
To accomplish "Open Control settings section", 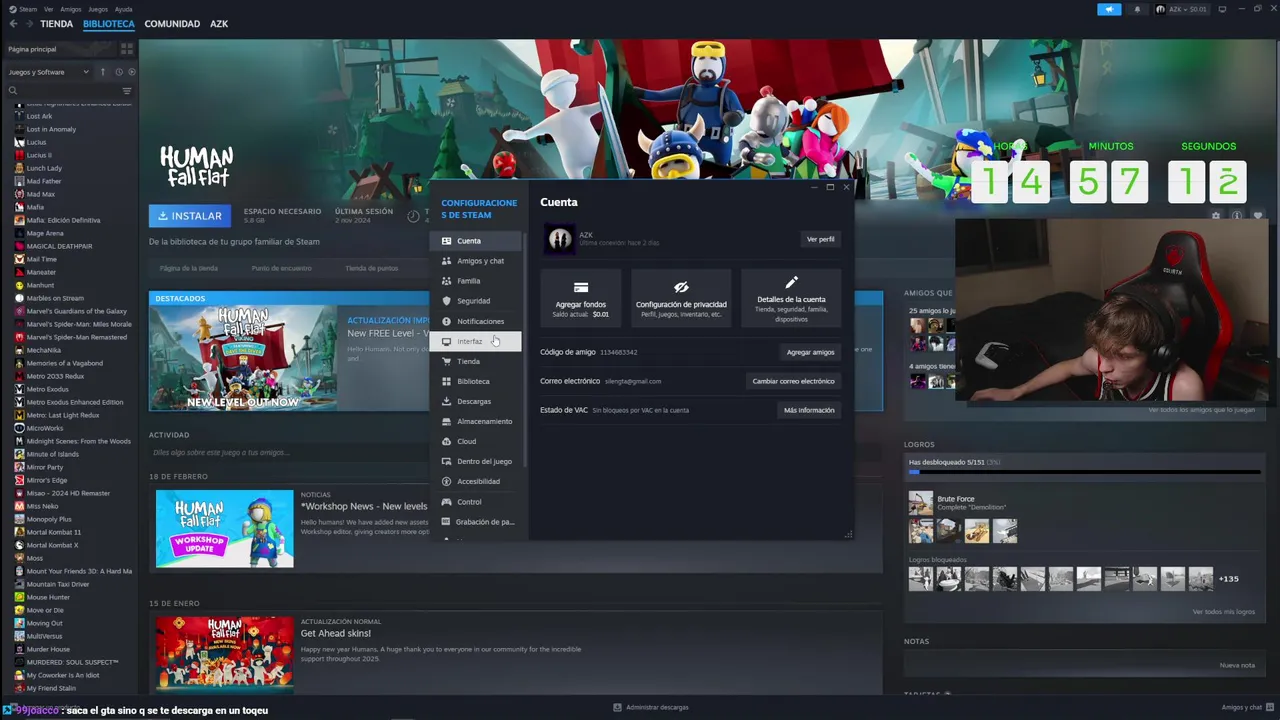I will 476,502.
